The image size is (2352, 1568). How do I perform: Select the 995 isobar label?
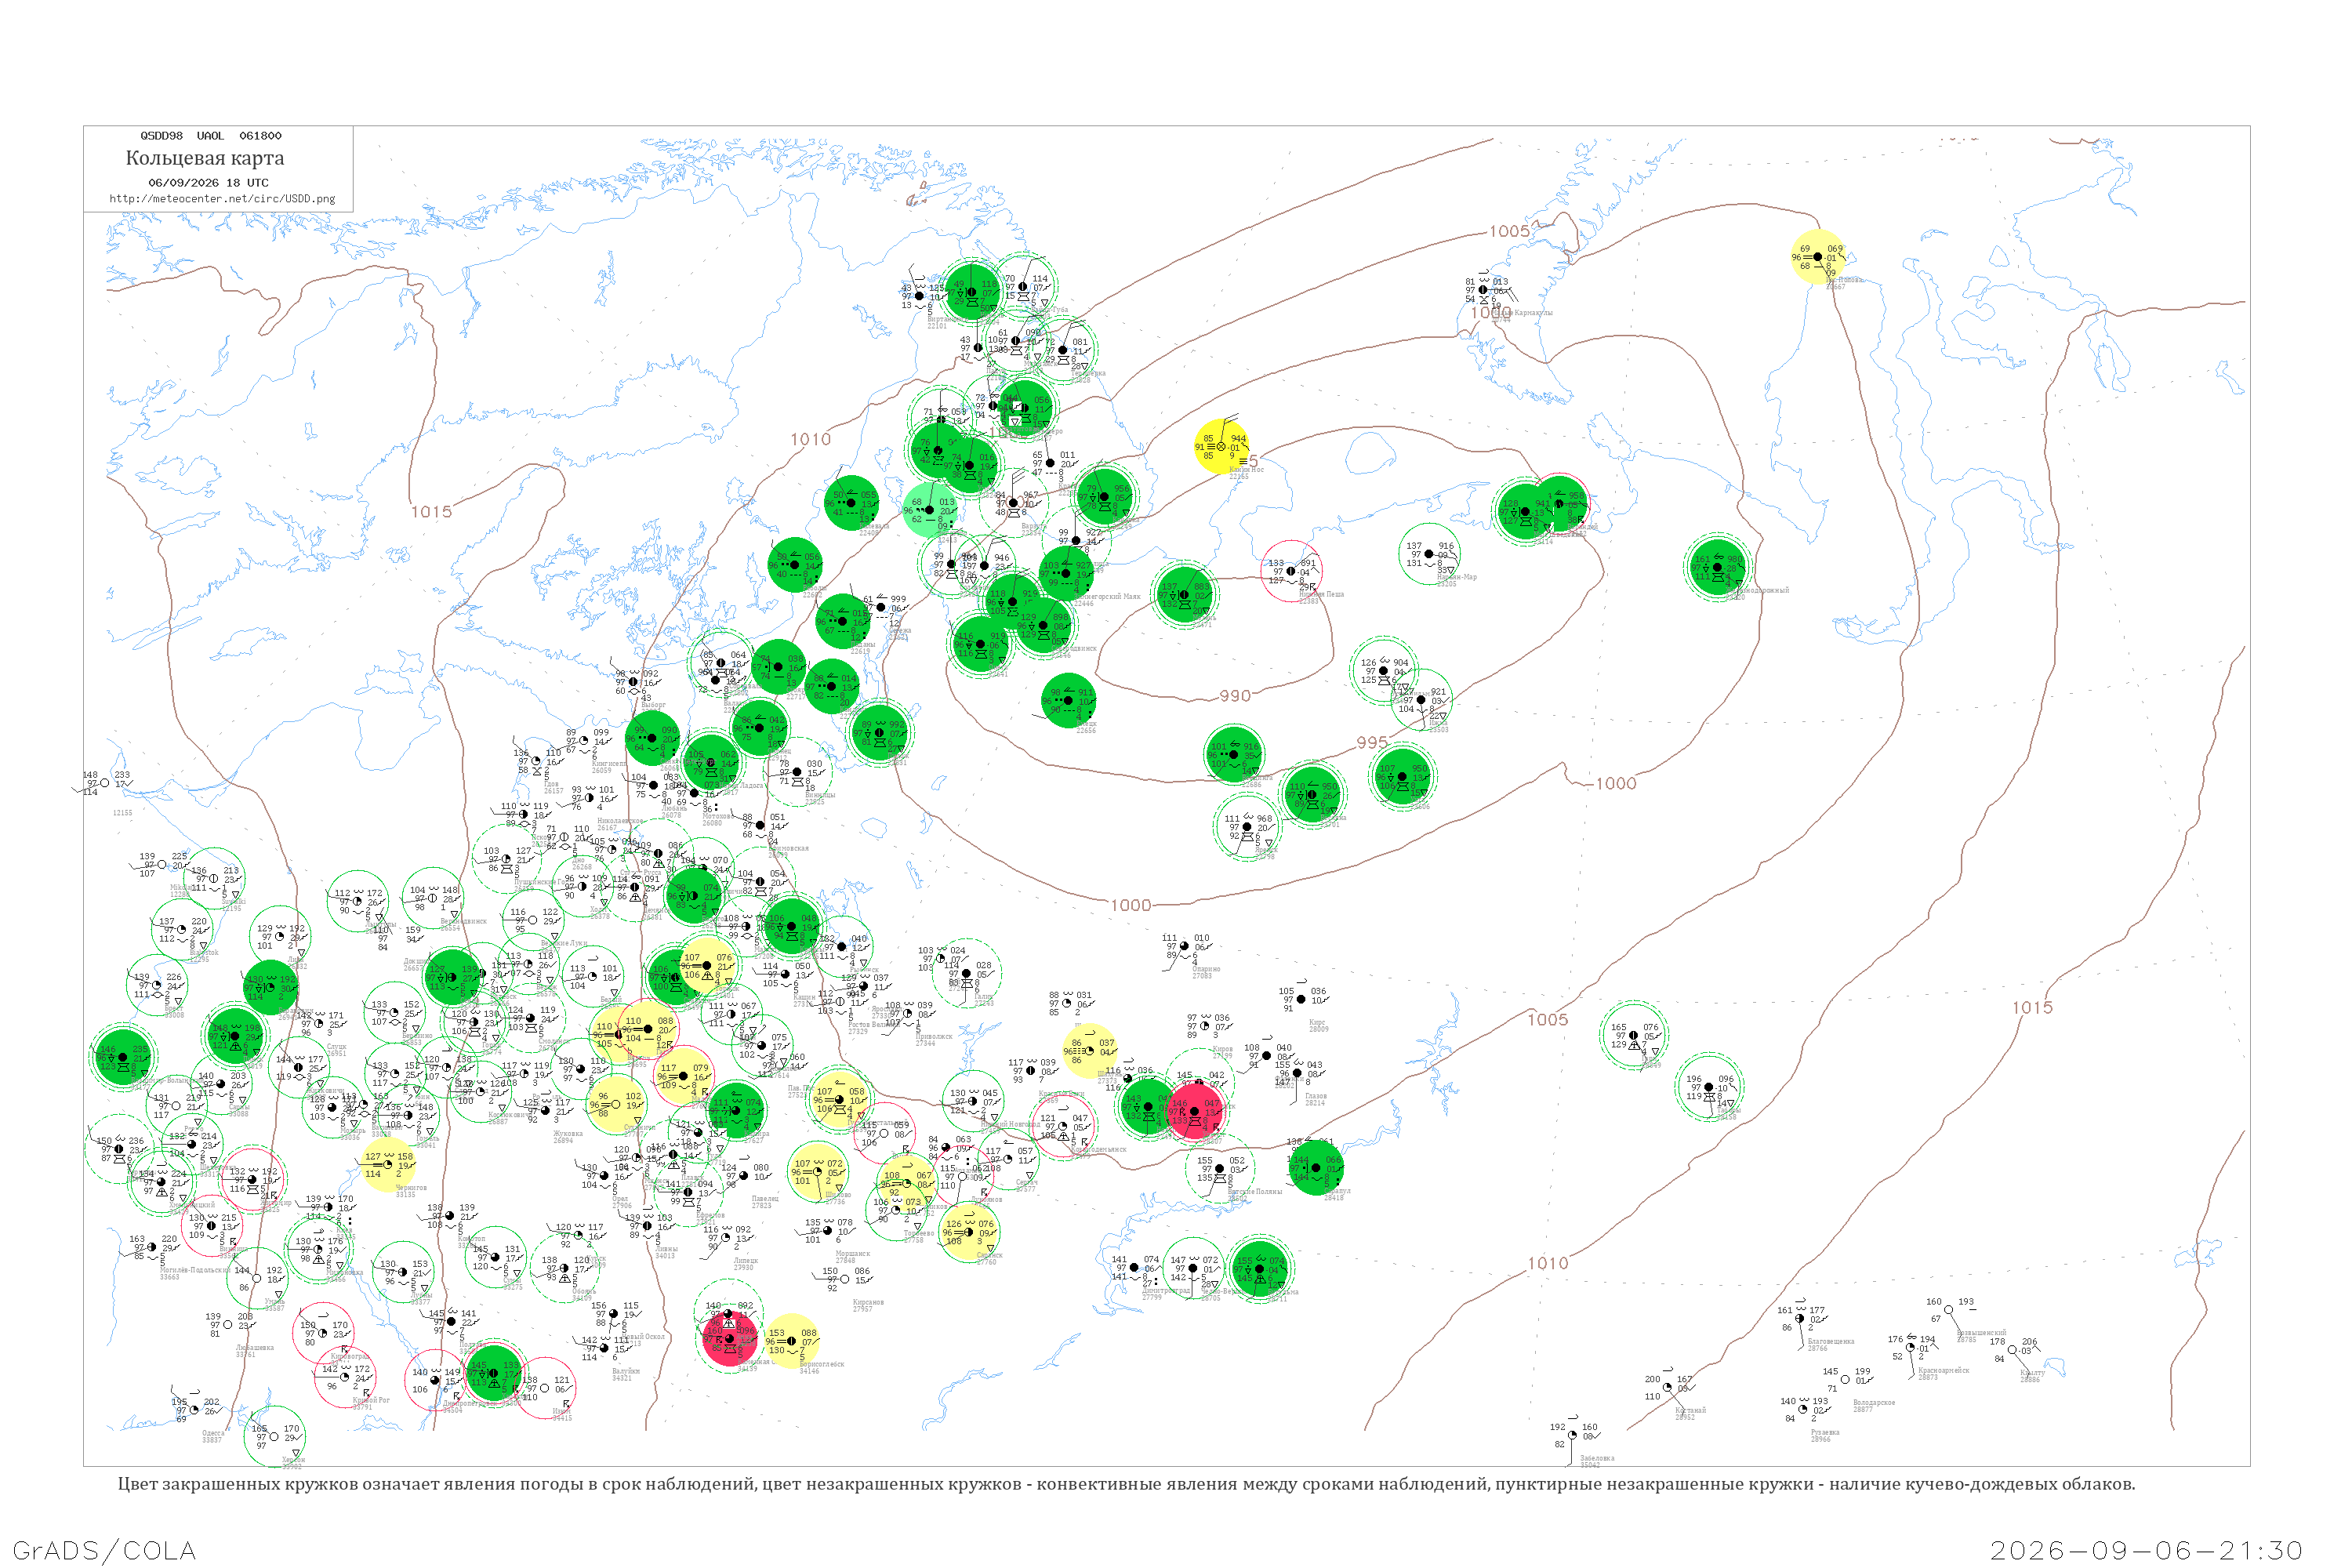(x=1372, y=742)
